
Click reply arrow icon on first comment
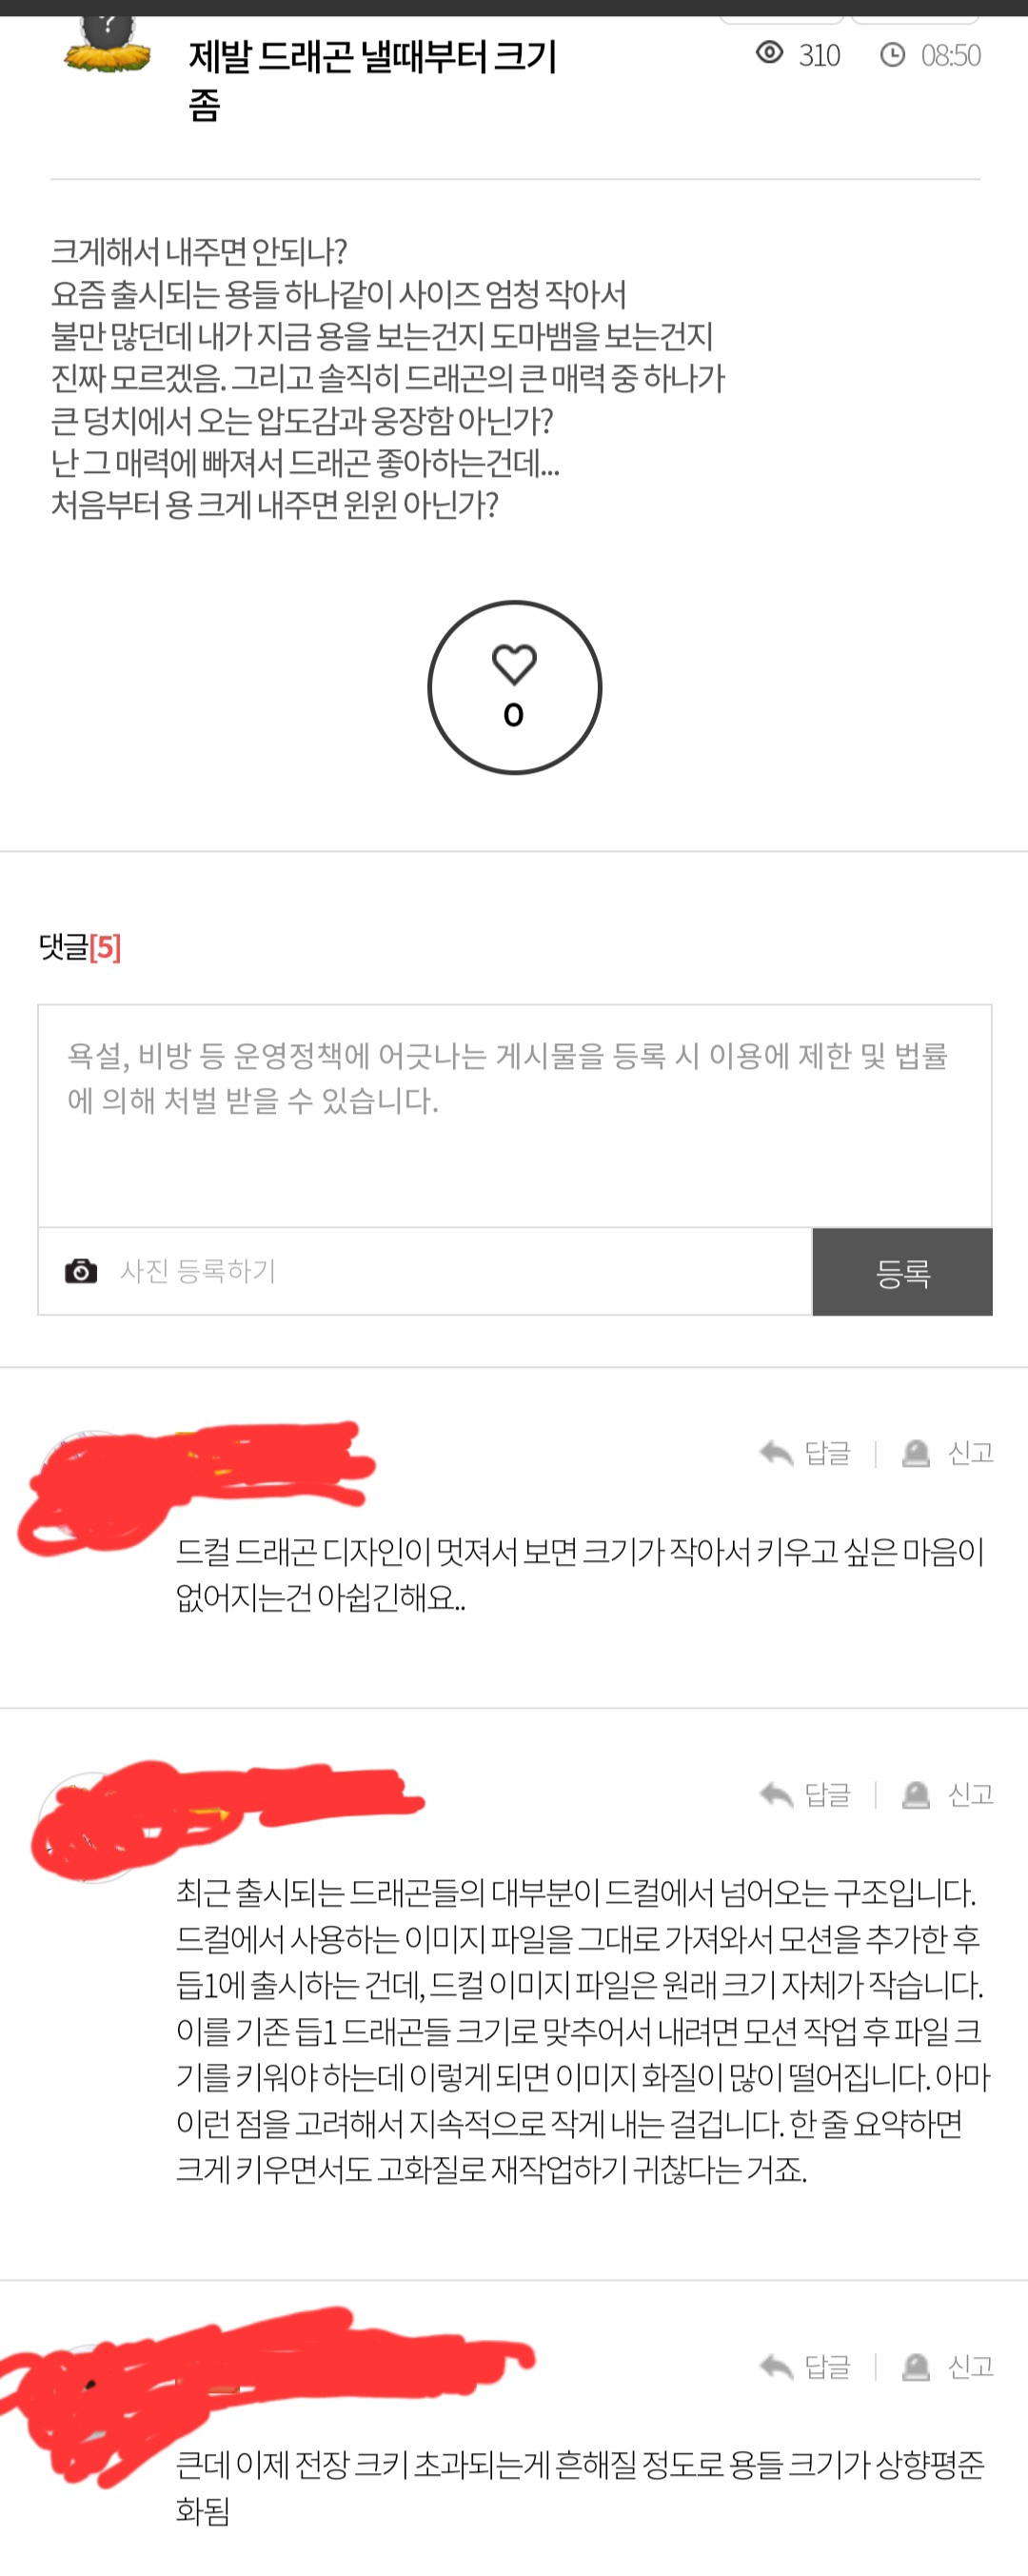click(776, 1453)
